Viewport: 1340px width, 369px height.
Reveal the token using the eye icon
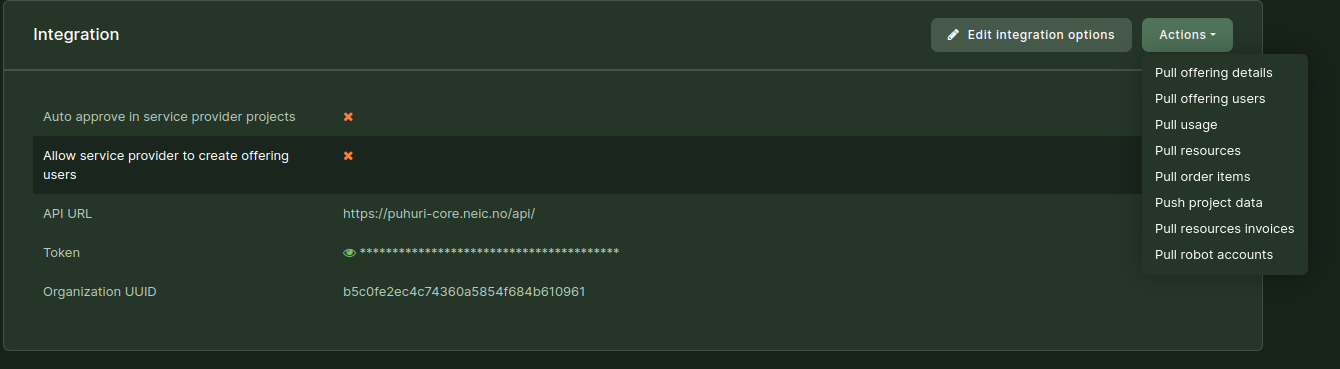[349, 253]
